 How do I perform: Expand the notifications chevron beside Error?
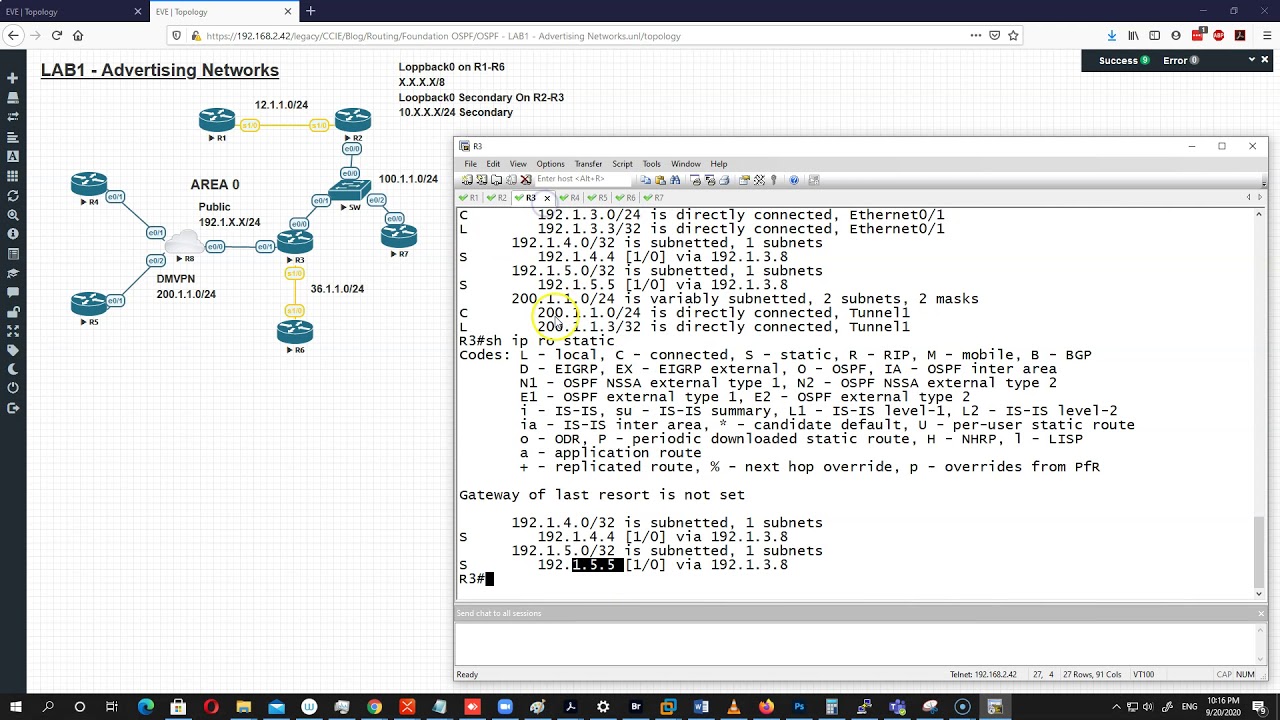click(1251, 60)
